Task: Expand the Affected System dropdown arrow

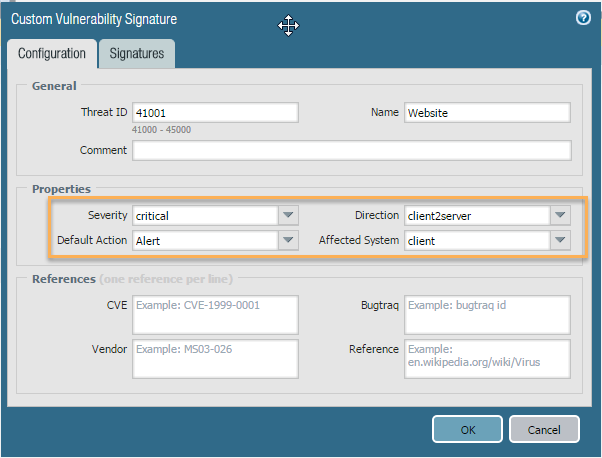Action: pyautogui.click(x=559, y=240)
